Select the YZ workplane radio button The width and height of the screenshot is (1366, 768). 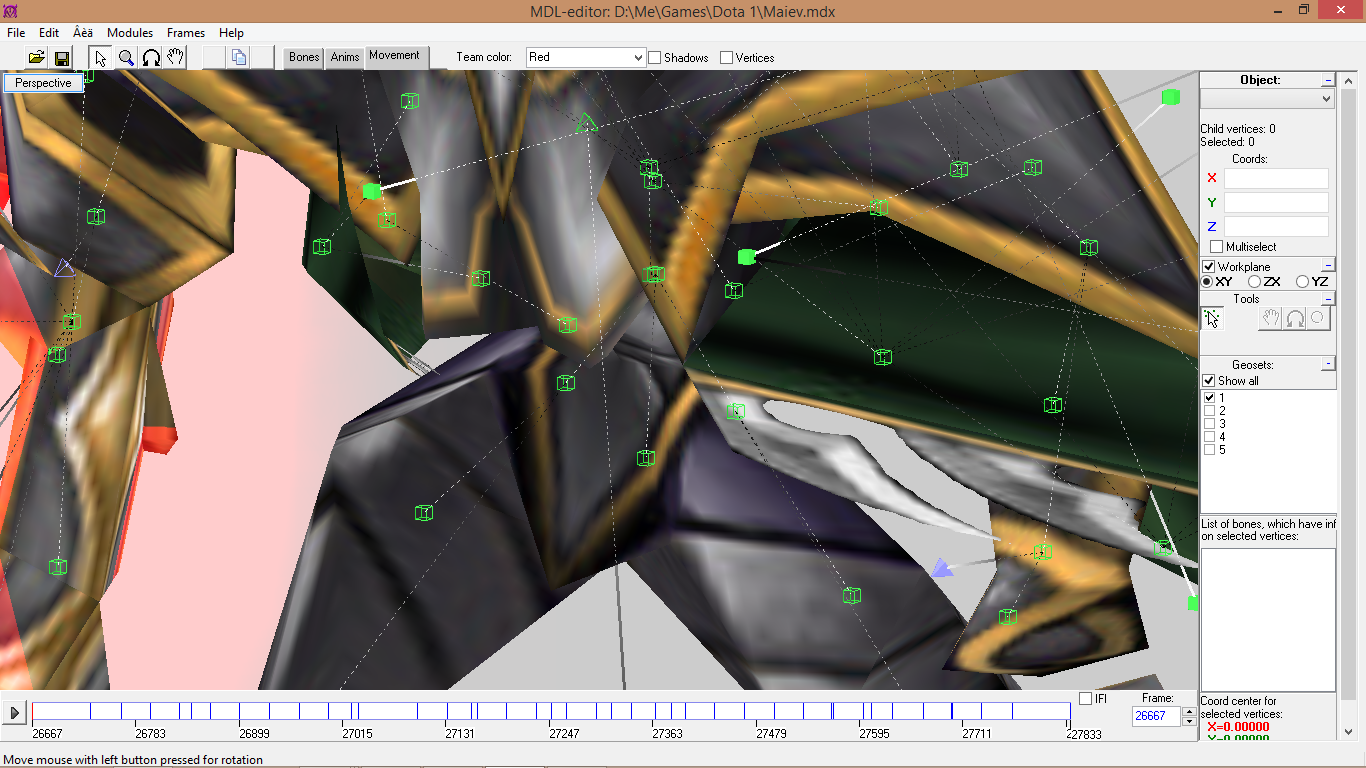(1302, 282)
